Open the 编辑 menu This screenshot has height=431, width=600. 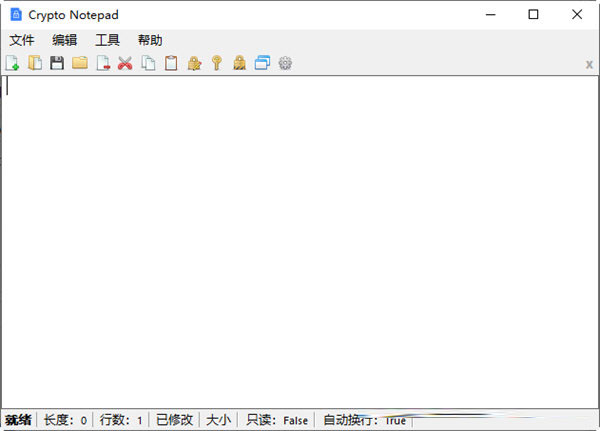coord(65,40)
